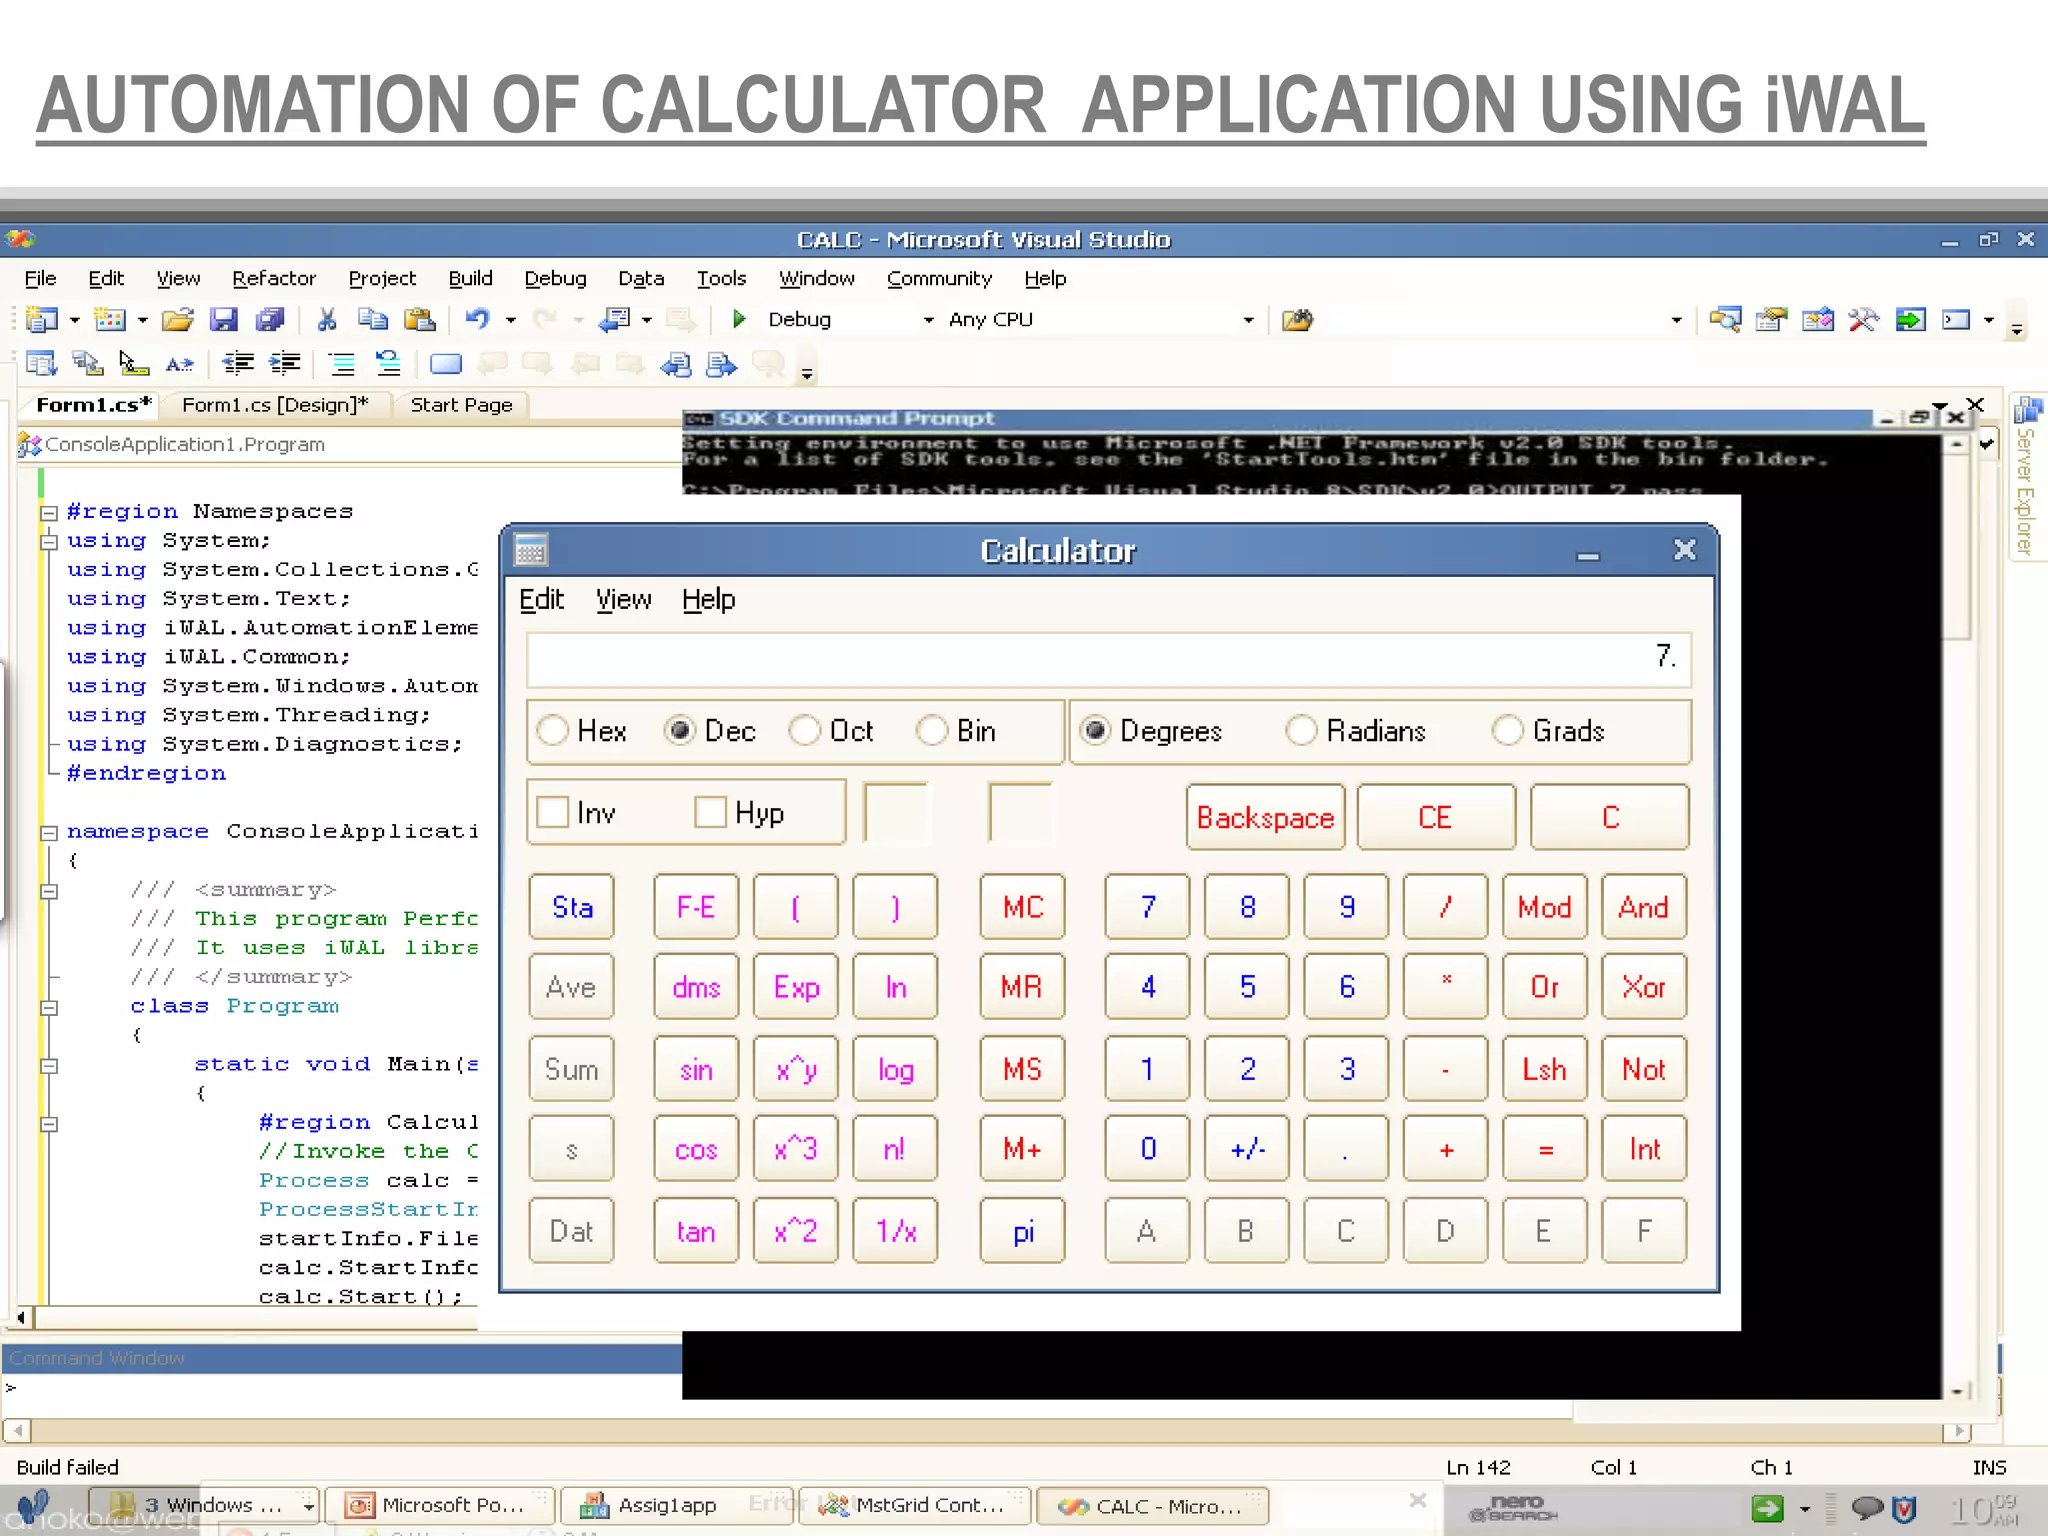The width and height of the screenshot is (2048, 1536).
Task: Open the Any CPU platform dropdown
Action: click(x=1248, y=320)
